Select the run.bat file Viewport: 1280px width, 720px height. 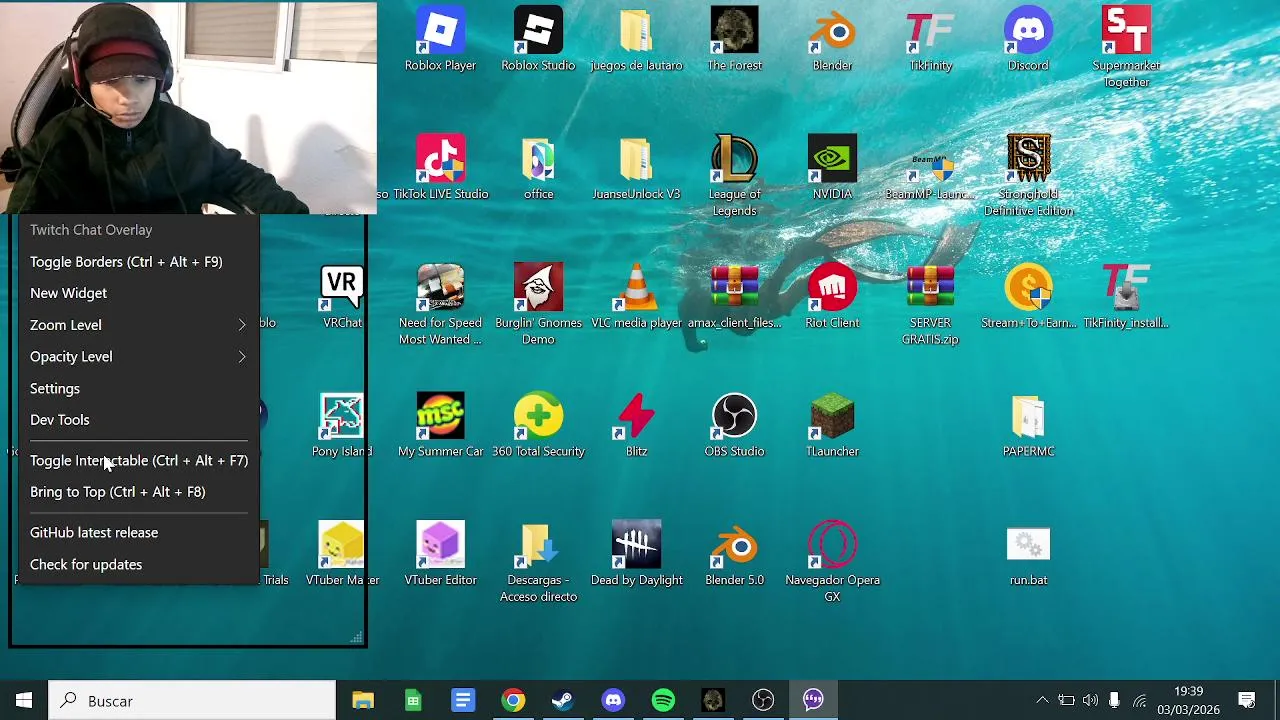(x=1028, y=554)
